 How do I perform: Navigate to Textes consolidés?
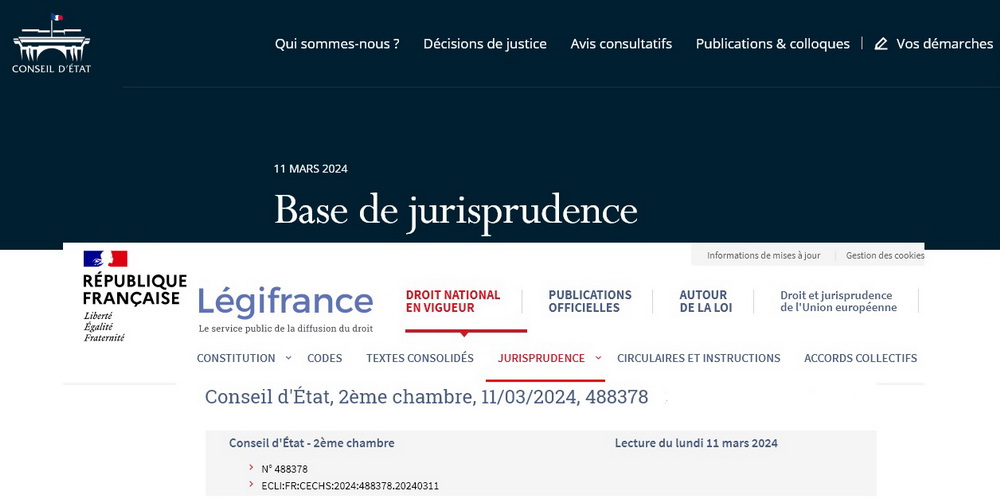point(420,358)
